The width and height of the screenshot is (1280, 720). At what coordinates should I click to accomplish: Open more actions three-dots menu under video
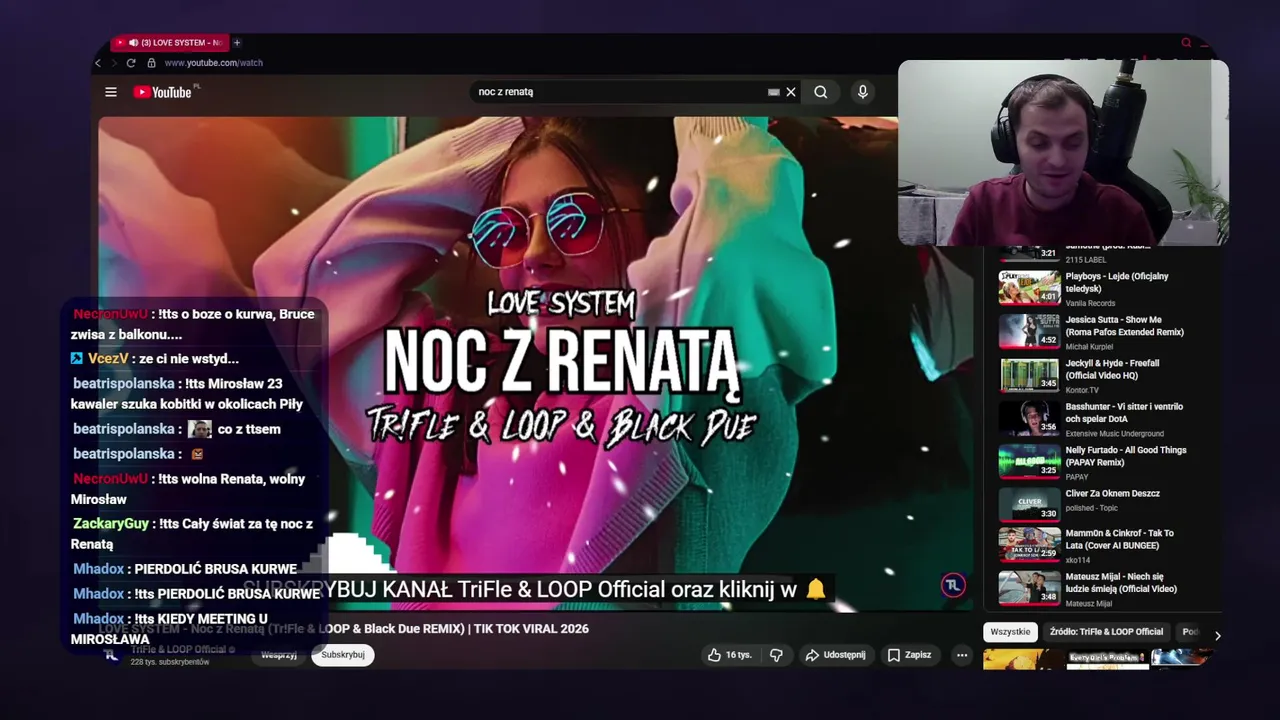tap(961, 655)
